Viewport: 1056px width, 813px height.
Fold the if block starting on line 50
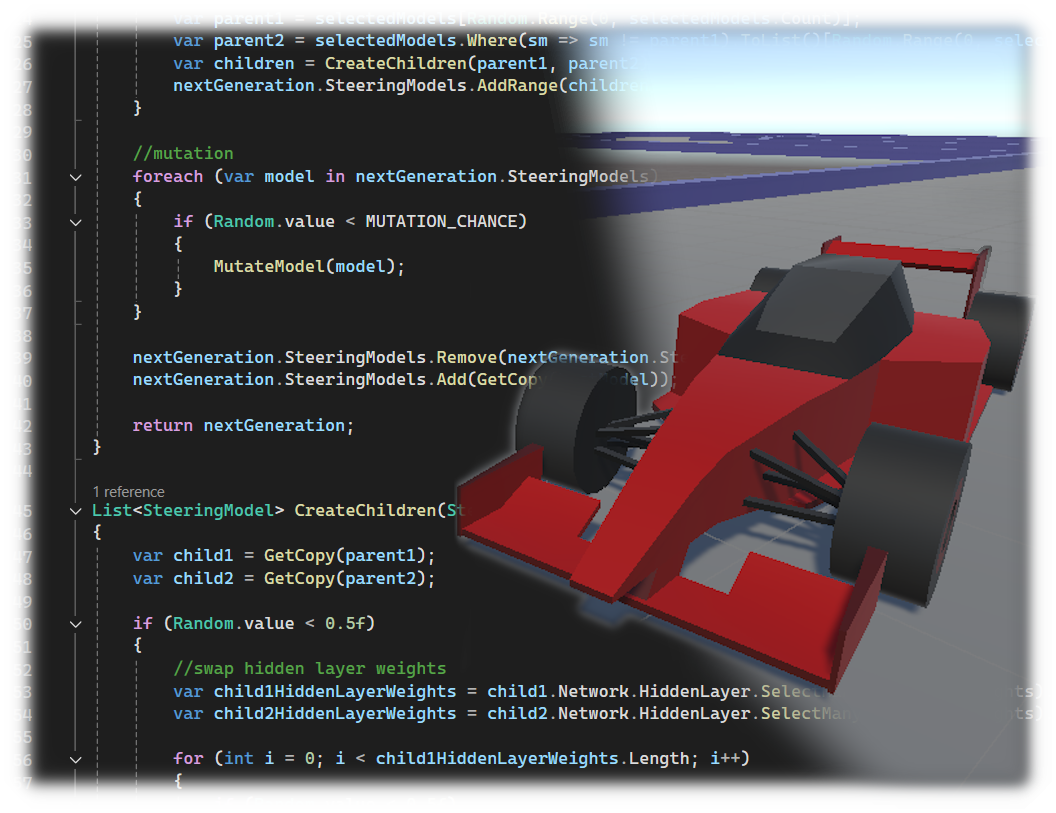coord(76,624)
